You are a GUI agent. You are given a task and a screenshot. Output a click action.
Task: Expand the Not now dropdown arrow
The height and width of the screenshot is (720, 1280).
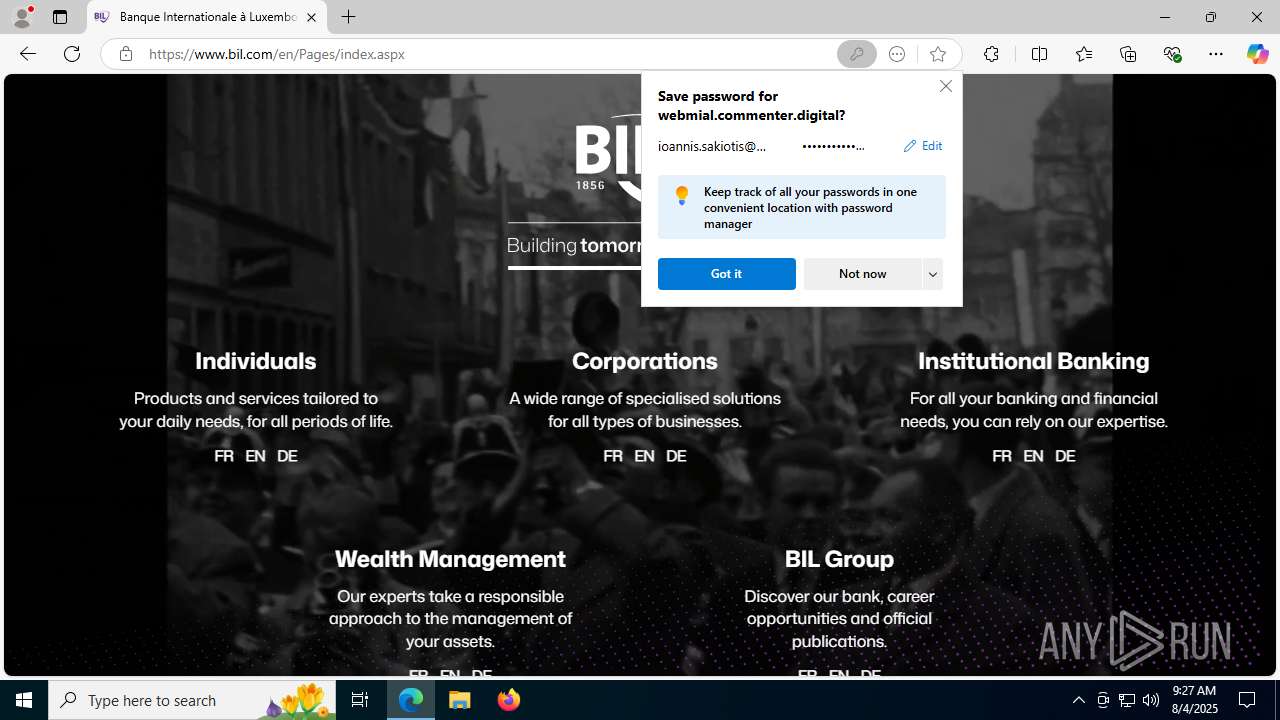(933, 274)
